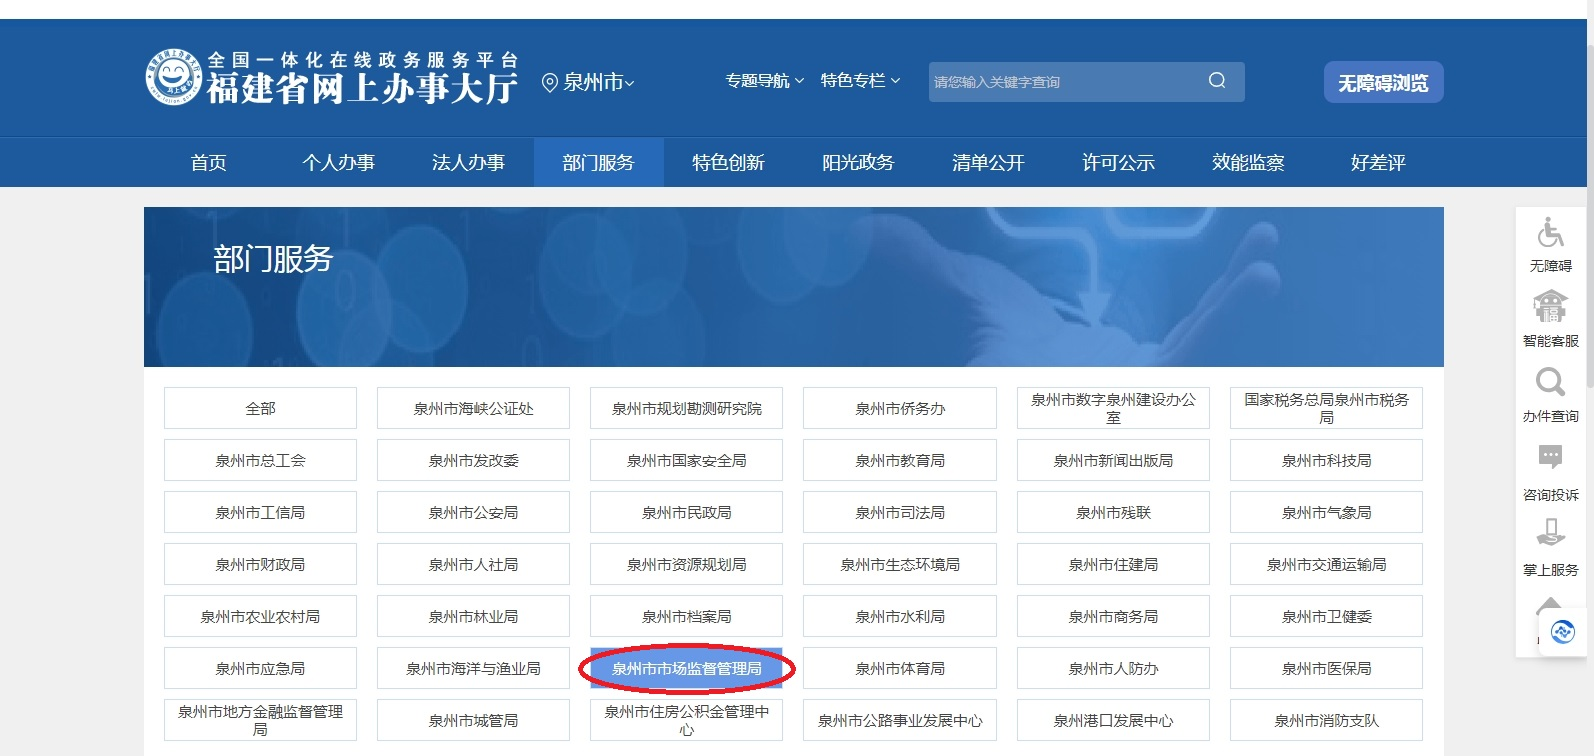1594x756 pixels.
Task: Select 泉州市民政局 department
Action: coord(686,512)
